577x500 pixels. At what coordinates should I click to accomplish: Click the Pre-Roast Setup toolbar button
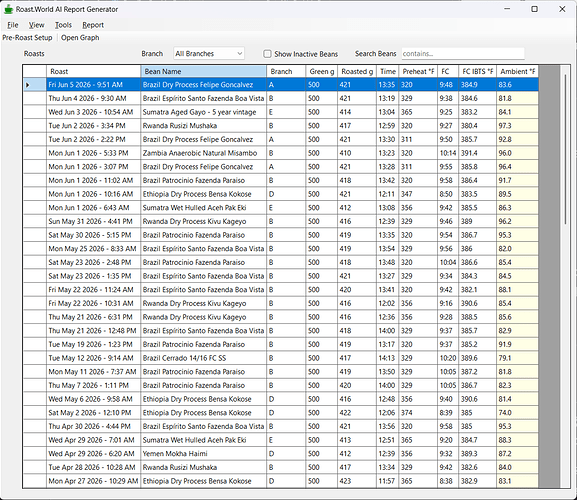(x=27, y=38)
